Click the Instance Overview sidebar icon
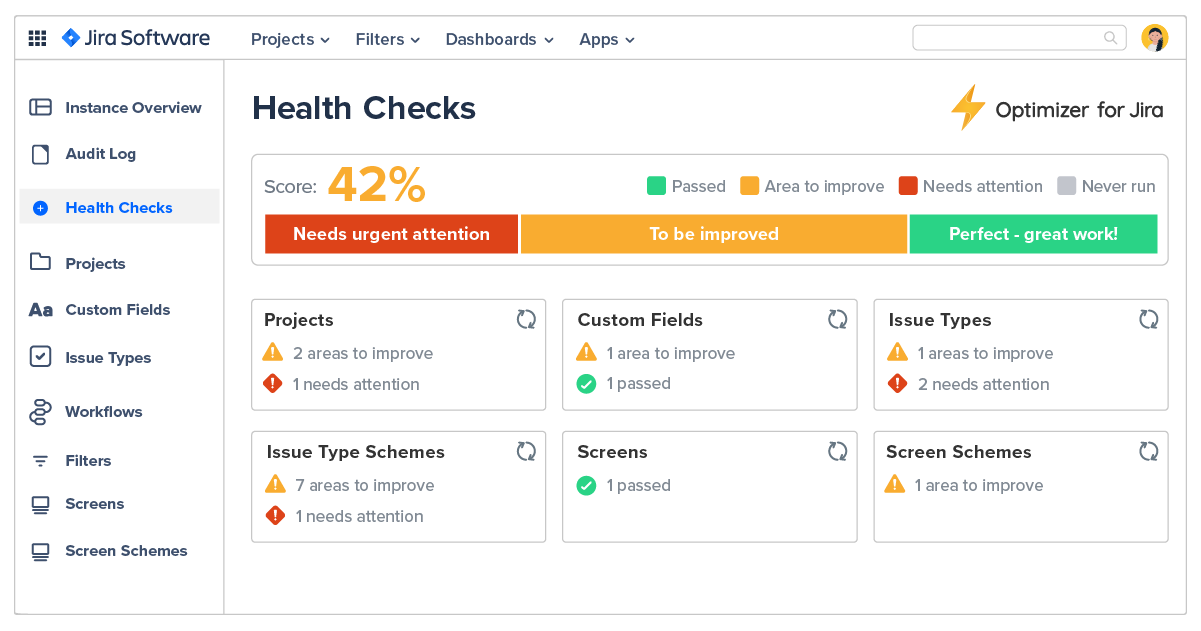1201x631 pixels. (40, 107)
